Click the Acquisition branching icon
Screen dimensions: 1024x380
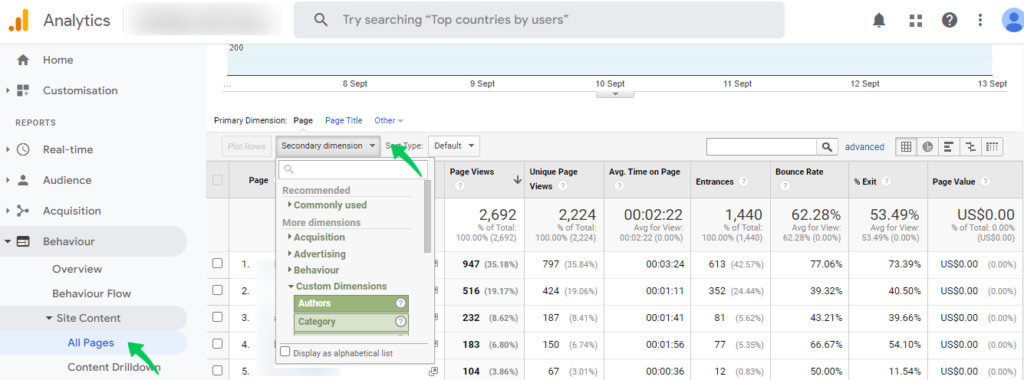point(23,211)
